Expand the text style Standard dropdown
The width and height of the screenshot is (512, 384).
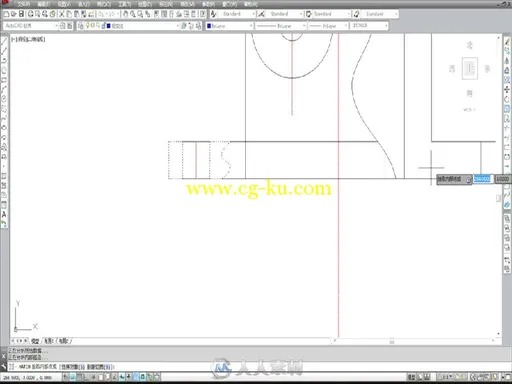coord(253,14)
